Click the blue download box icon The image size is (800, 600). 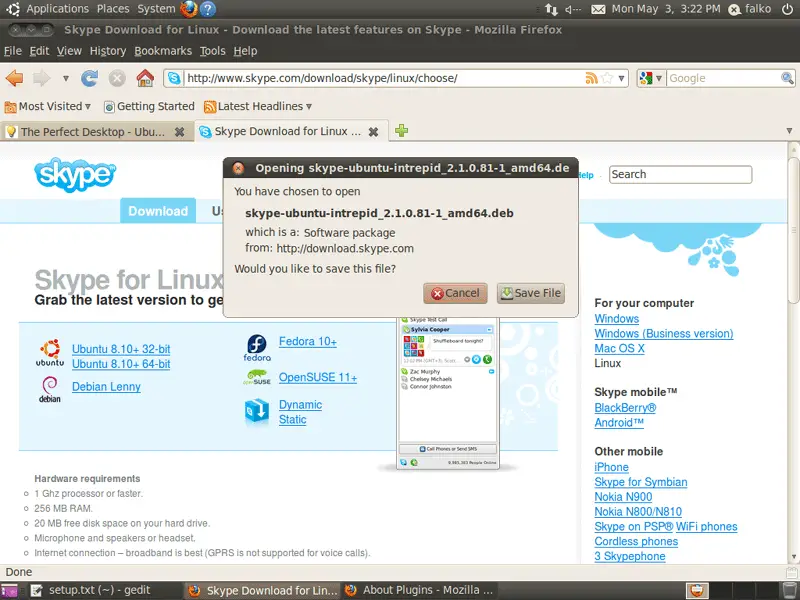point(257,411)
